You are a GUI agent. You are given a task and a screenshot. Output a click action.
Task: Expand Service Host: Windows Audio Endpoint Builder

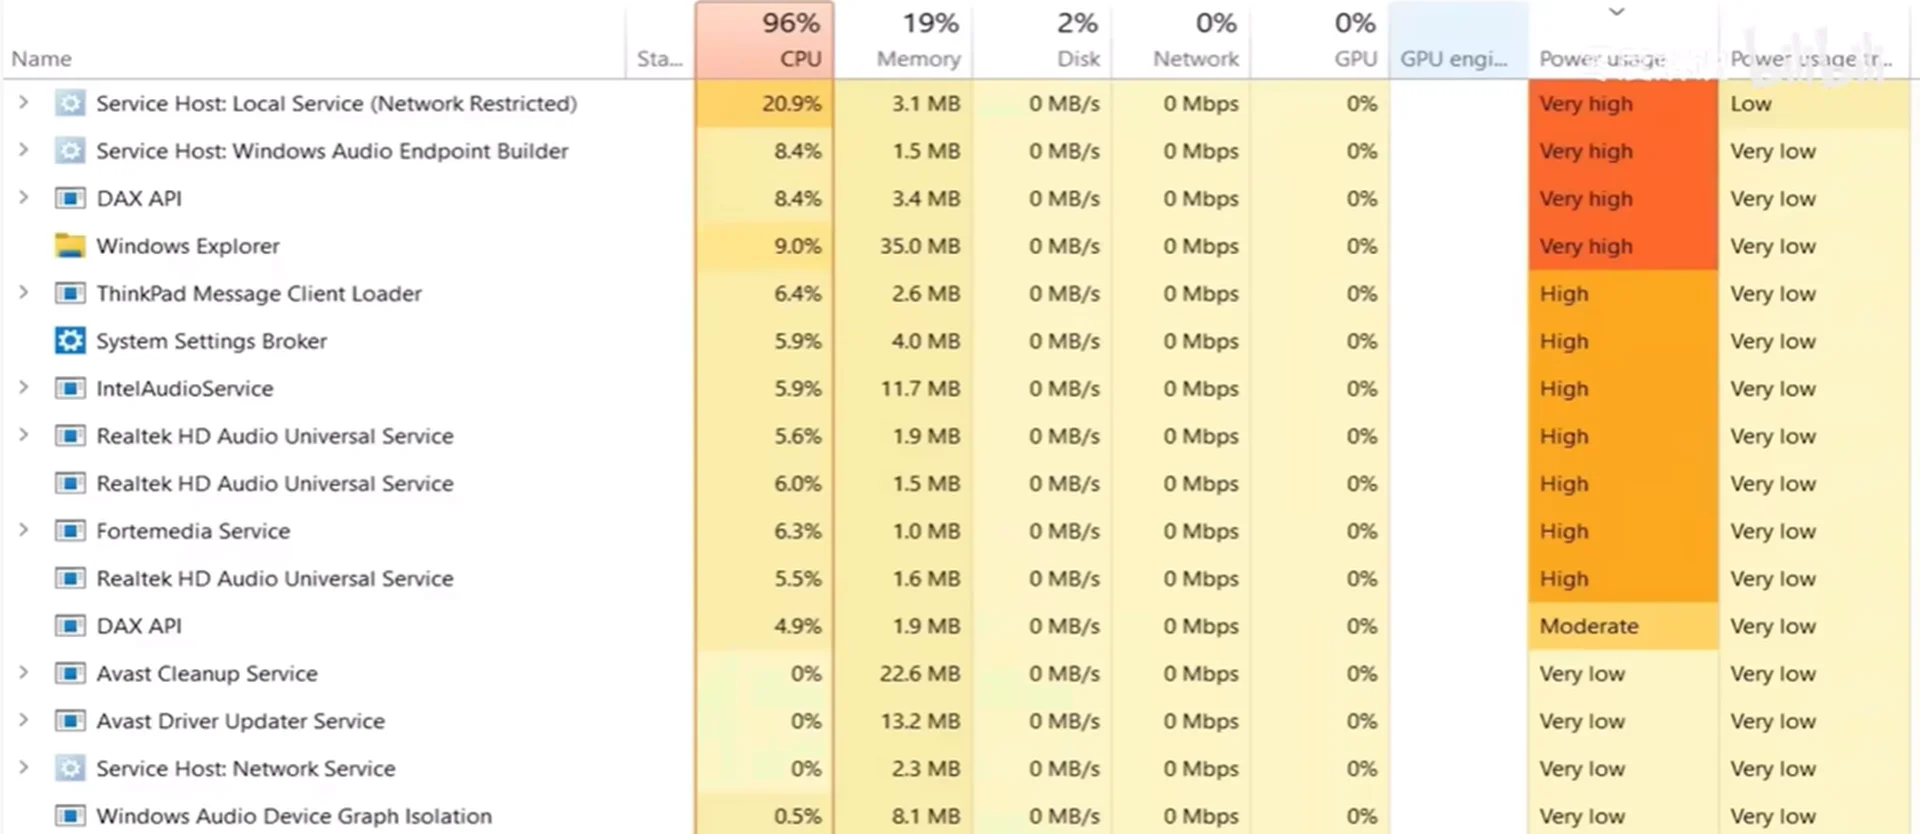pos(24,150)
